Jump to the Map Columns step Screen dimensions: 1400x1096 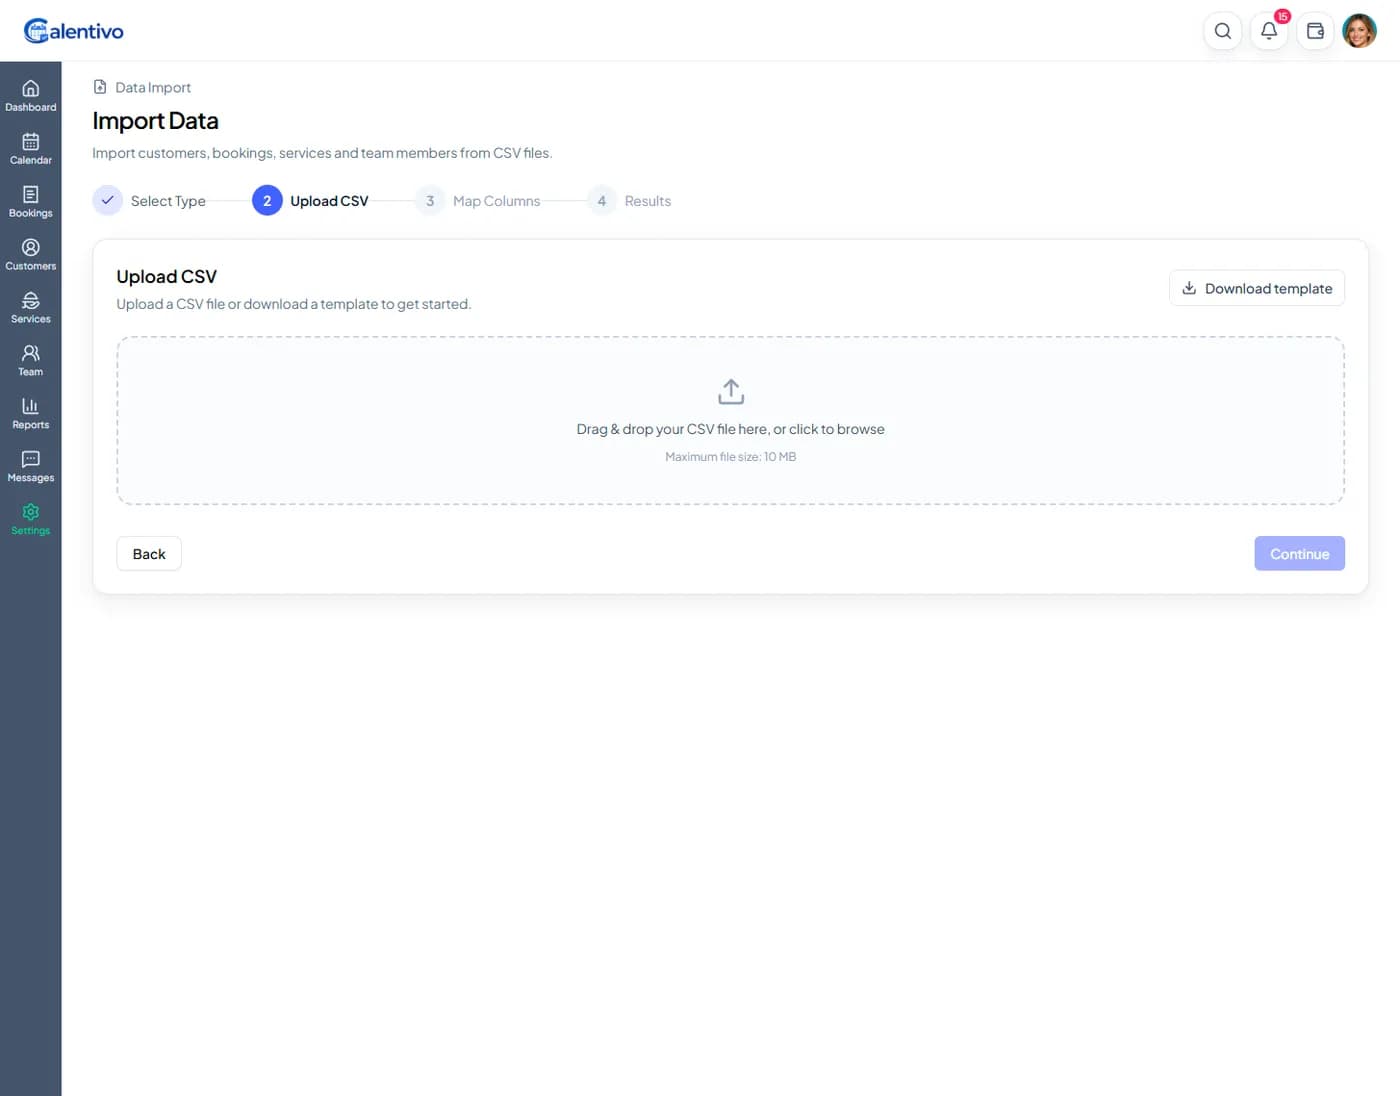(480, 200)
